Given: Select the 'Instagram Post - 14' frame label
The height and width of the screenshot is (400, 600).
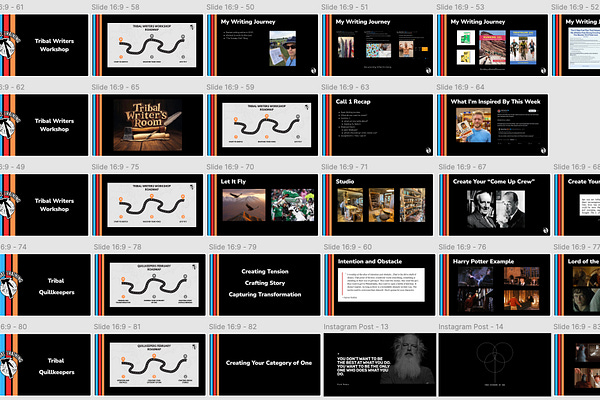Looking at the screenshot, I should 471,327.
